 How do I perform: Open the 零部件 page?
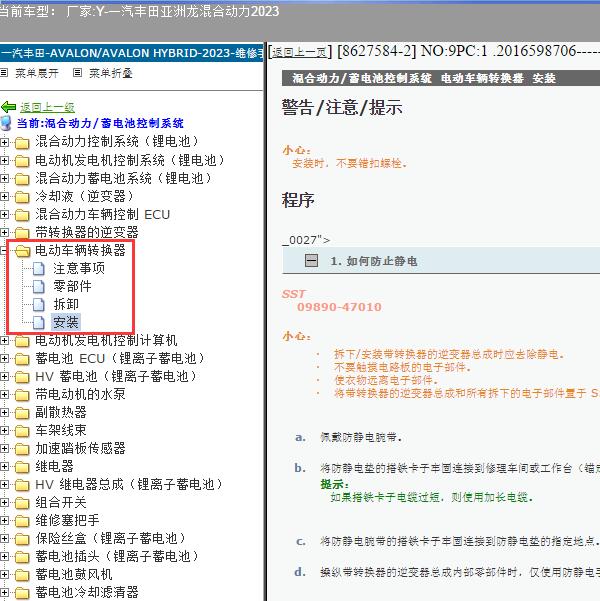(72, 286)
